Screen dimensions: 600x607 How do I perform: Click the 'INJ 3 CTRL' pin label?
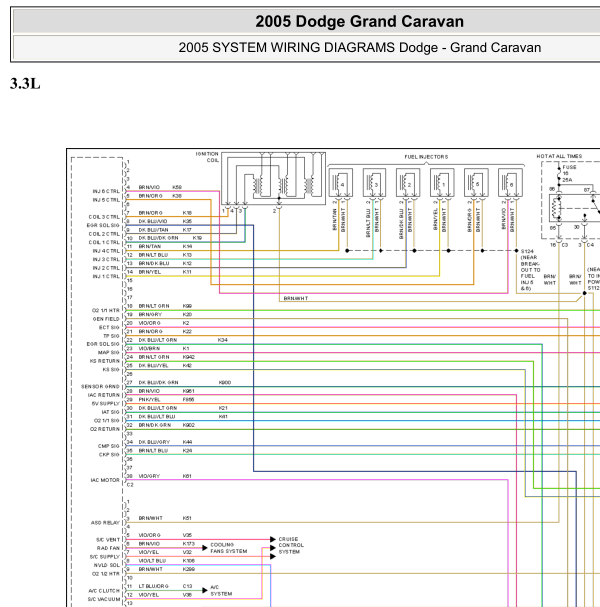[106, 259]
